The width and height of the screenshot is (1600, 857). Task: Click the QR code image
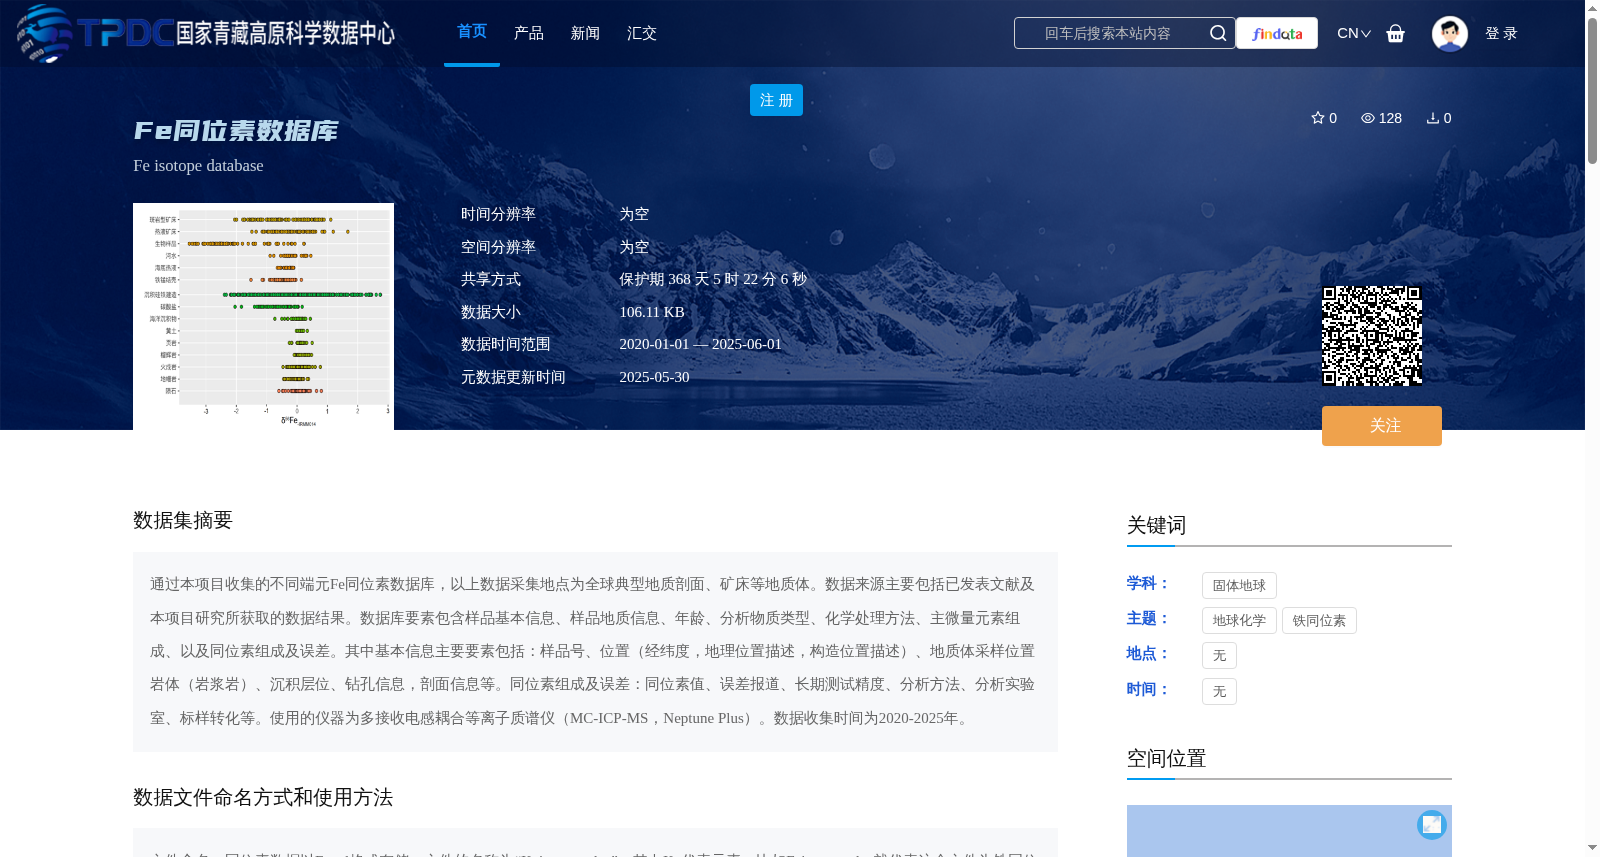(1372, 336)
